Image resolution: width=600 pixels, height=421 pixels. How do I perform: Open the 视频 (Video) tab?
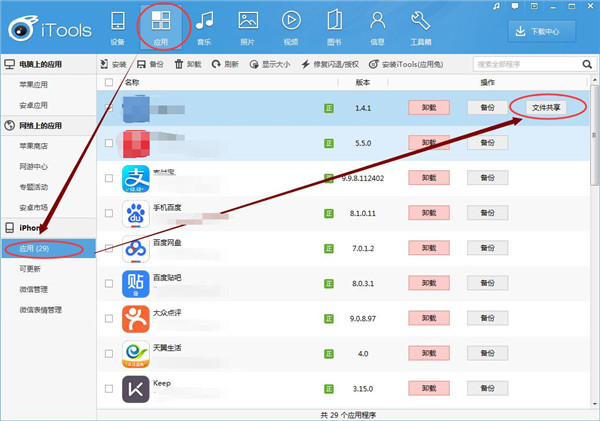291,29
